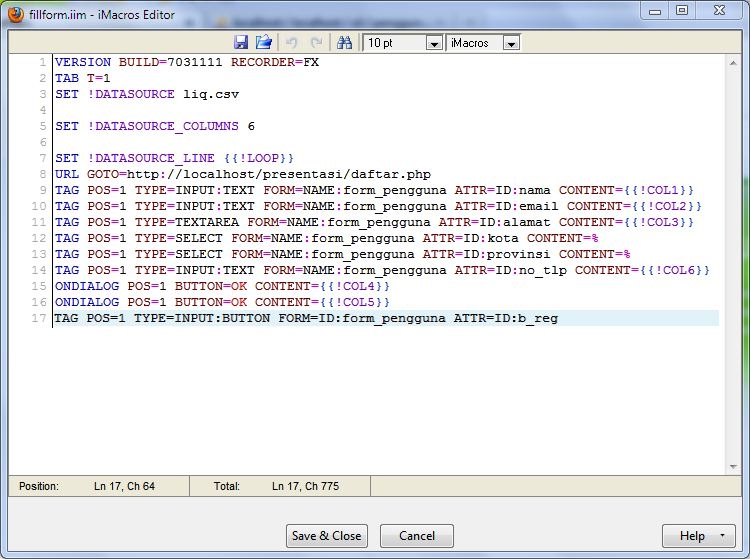Click the SET !DATASOURCE liq.csv line
The image size is (750, 559).
[x=147, y=94]
